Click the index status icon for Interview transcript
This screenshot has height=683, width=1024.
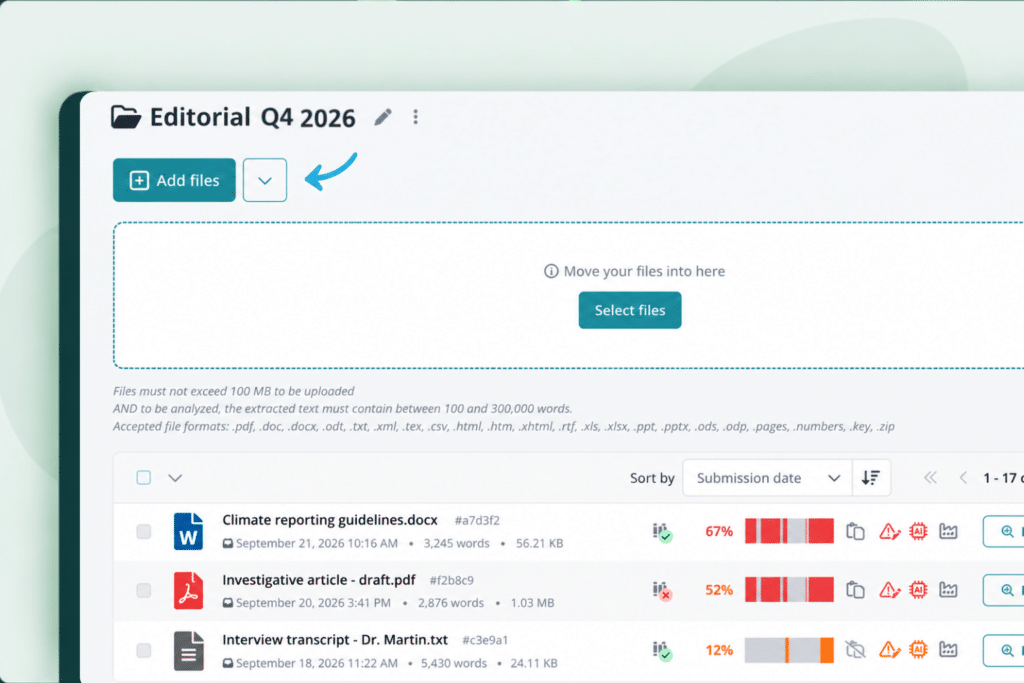tap(662, 651)
